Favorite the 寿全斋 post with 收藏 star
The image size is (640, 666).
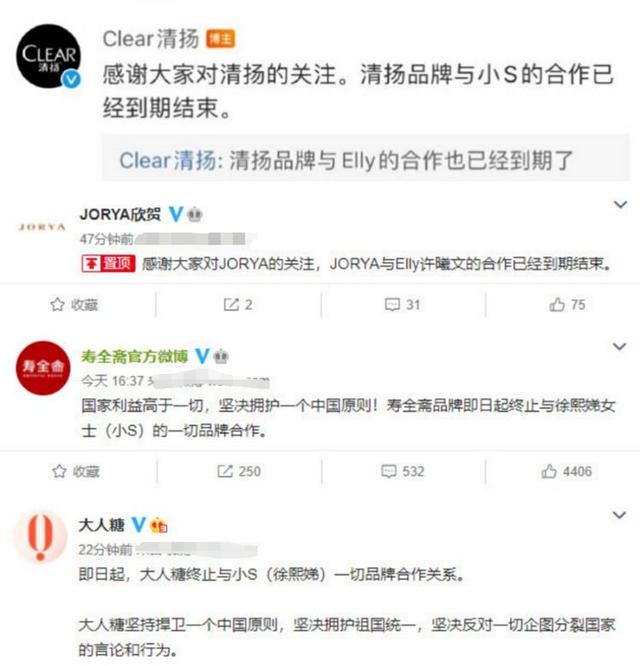pyautogui.click(x=76, y=471)
